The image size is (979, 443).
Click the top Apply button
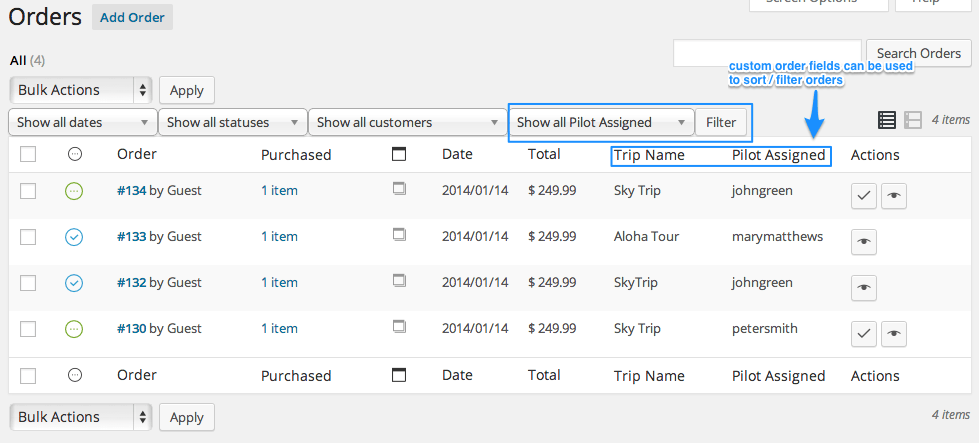click(187, 90)
